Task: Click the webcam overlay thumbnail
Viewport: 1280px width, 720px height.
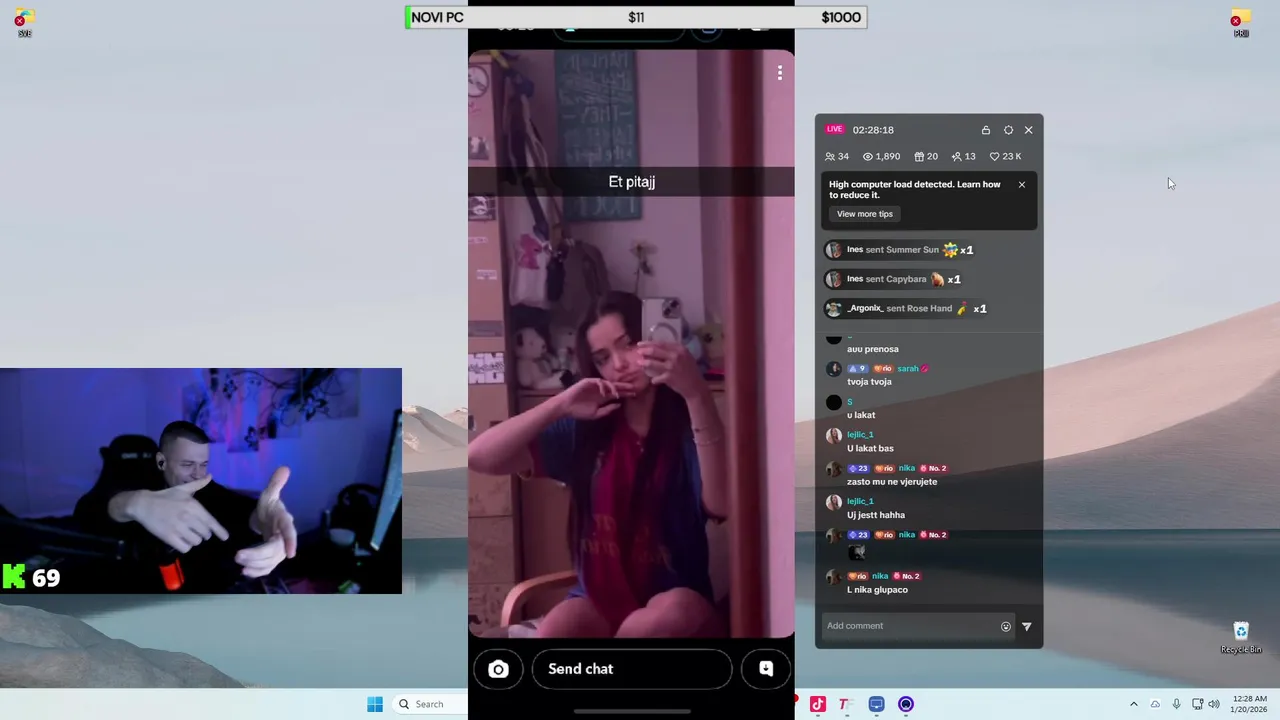Action: [x=201, y=481]
